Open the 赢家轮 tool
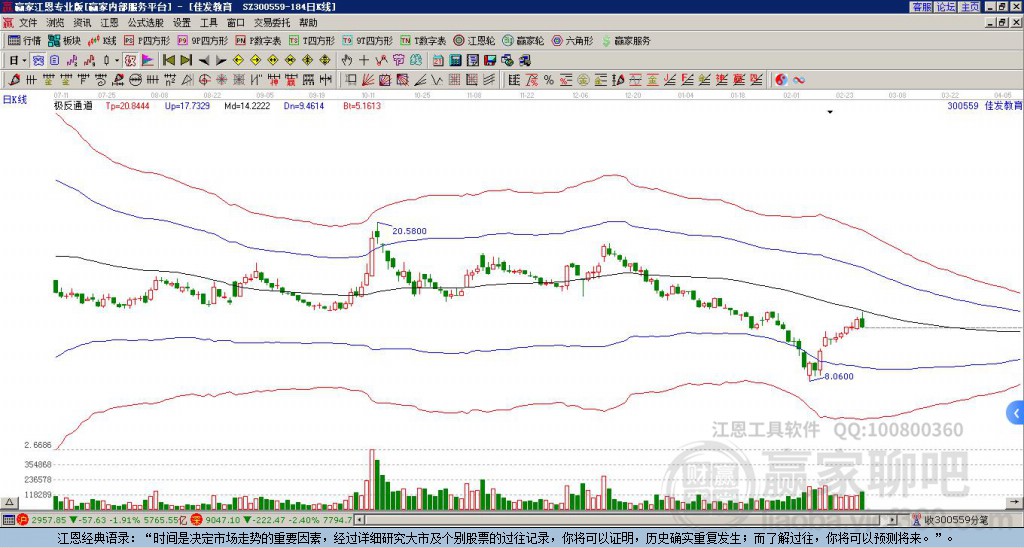 tap(523, 40)
